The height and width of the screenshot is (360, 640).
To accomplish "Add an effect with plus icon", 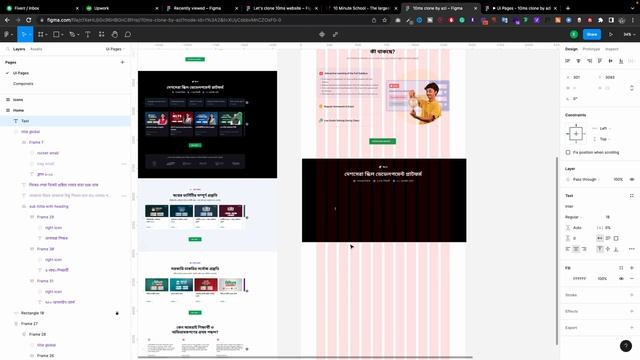I will [x=632, y=311].
